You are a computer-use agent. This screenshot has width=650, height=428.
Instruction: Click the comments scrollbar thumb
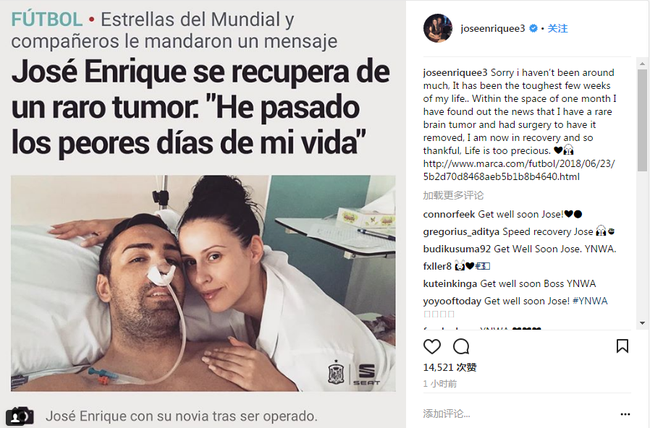click(x=642, y=120)
